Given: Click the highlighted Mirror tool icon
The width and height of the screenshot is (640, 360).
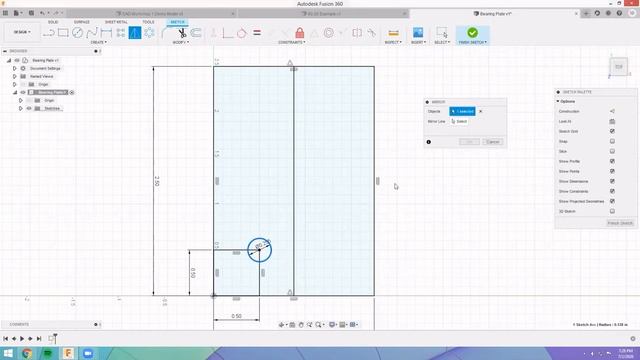Looking at the screenshot, I should [x=135, y=33].
